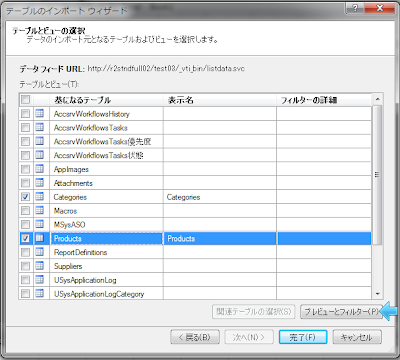The width and height of the screenshot is (400, 360).
Task: Click table icon for USysApplicationLogCategory row
Action: pyautogui.click(x=40, y=293)
